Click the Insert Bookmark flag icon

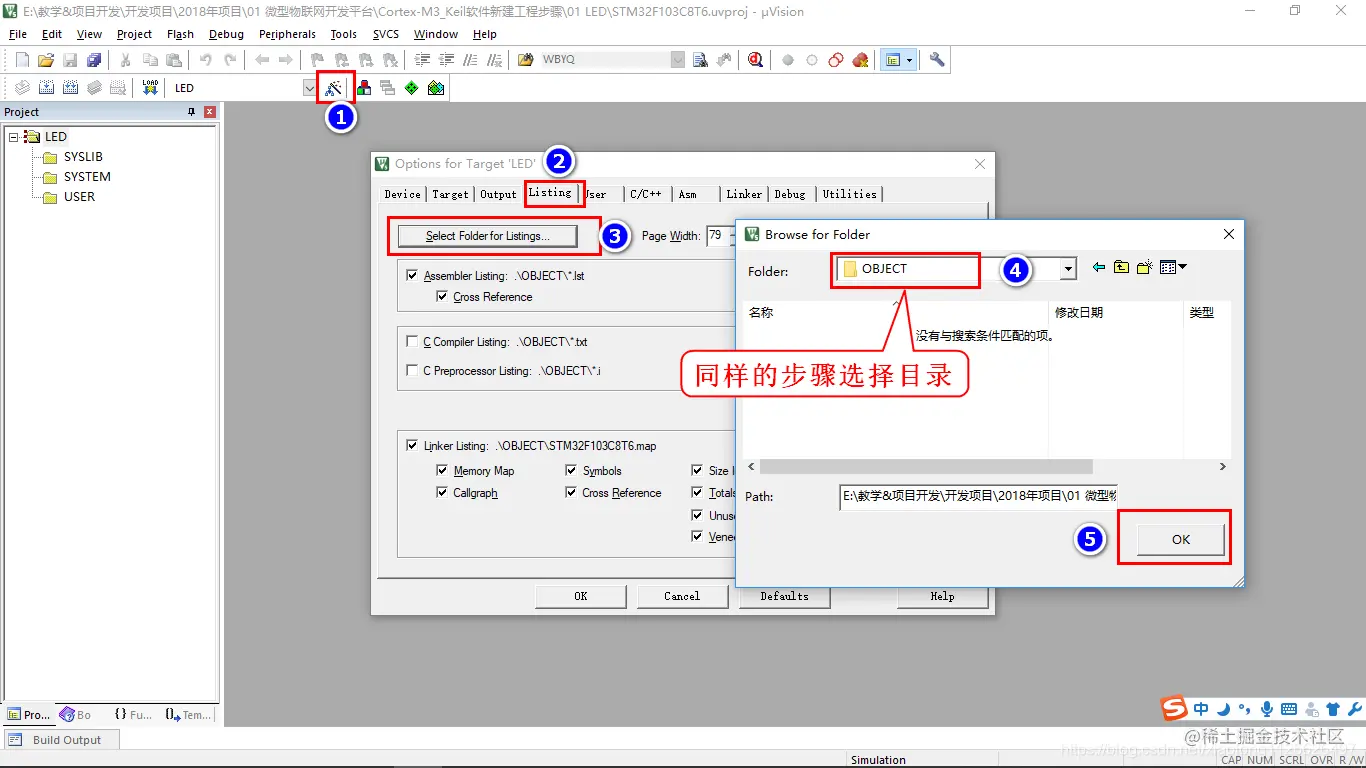pos(317,60)
